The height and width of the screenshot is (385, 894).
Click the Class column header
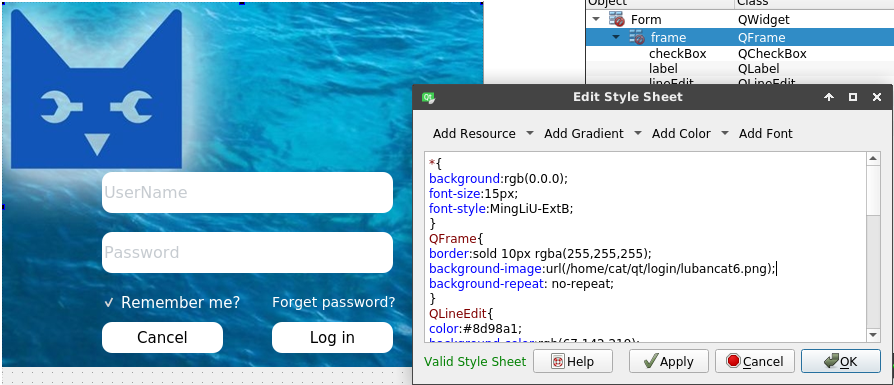[814, 3]
